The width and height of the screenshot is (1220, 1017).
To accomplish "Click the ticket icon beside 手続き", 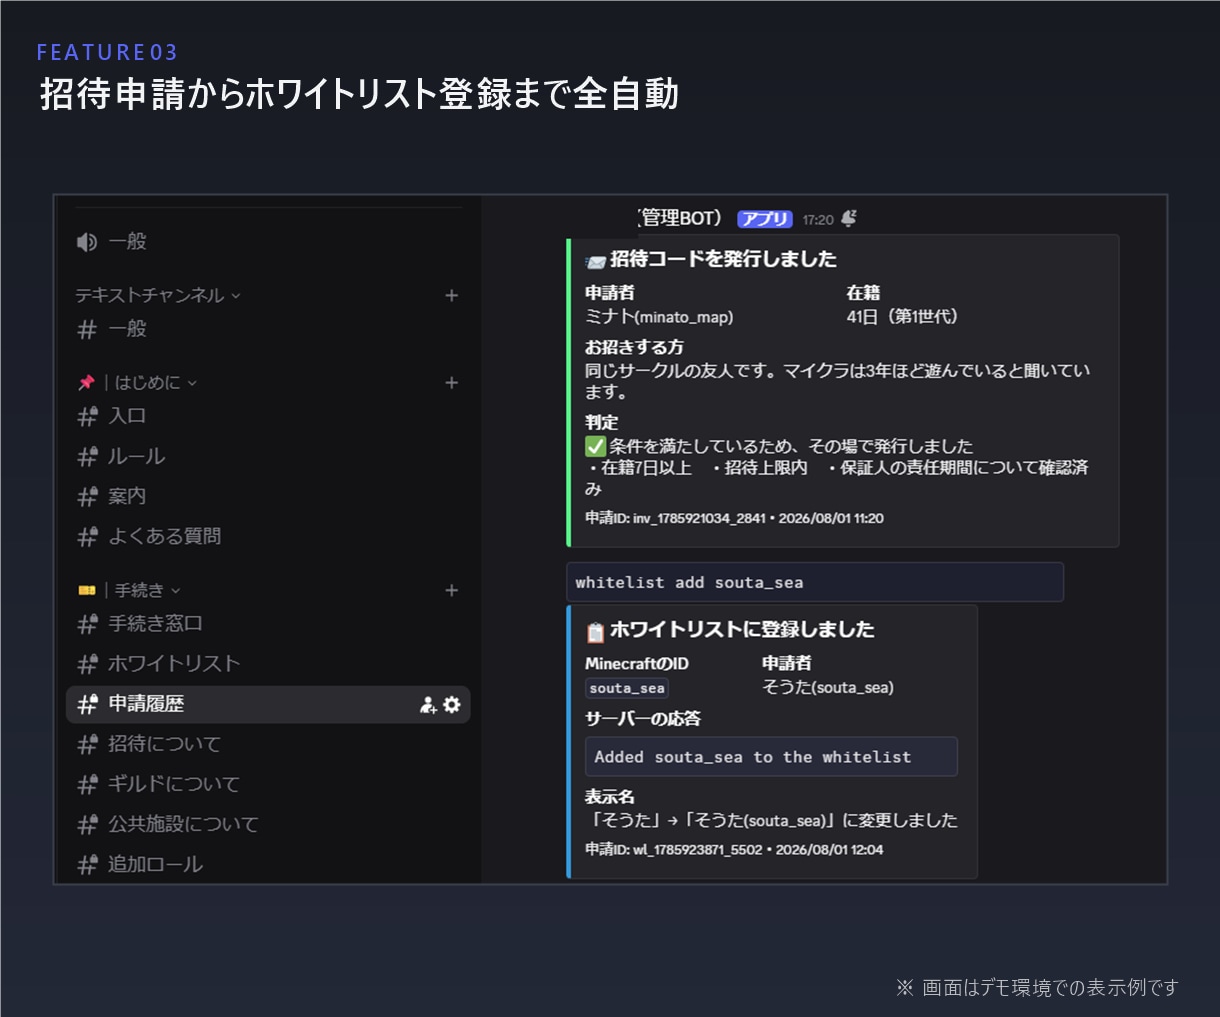I will (x=86, y=590).
